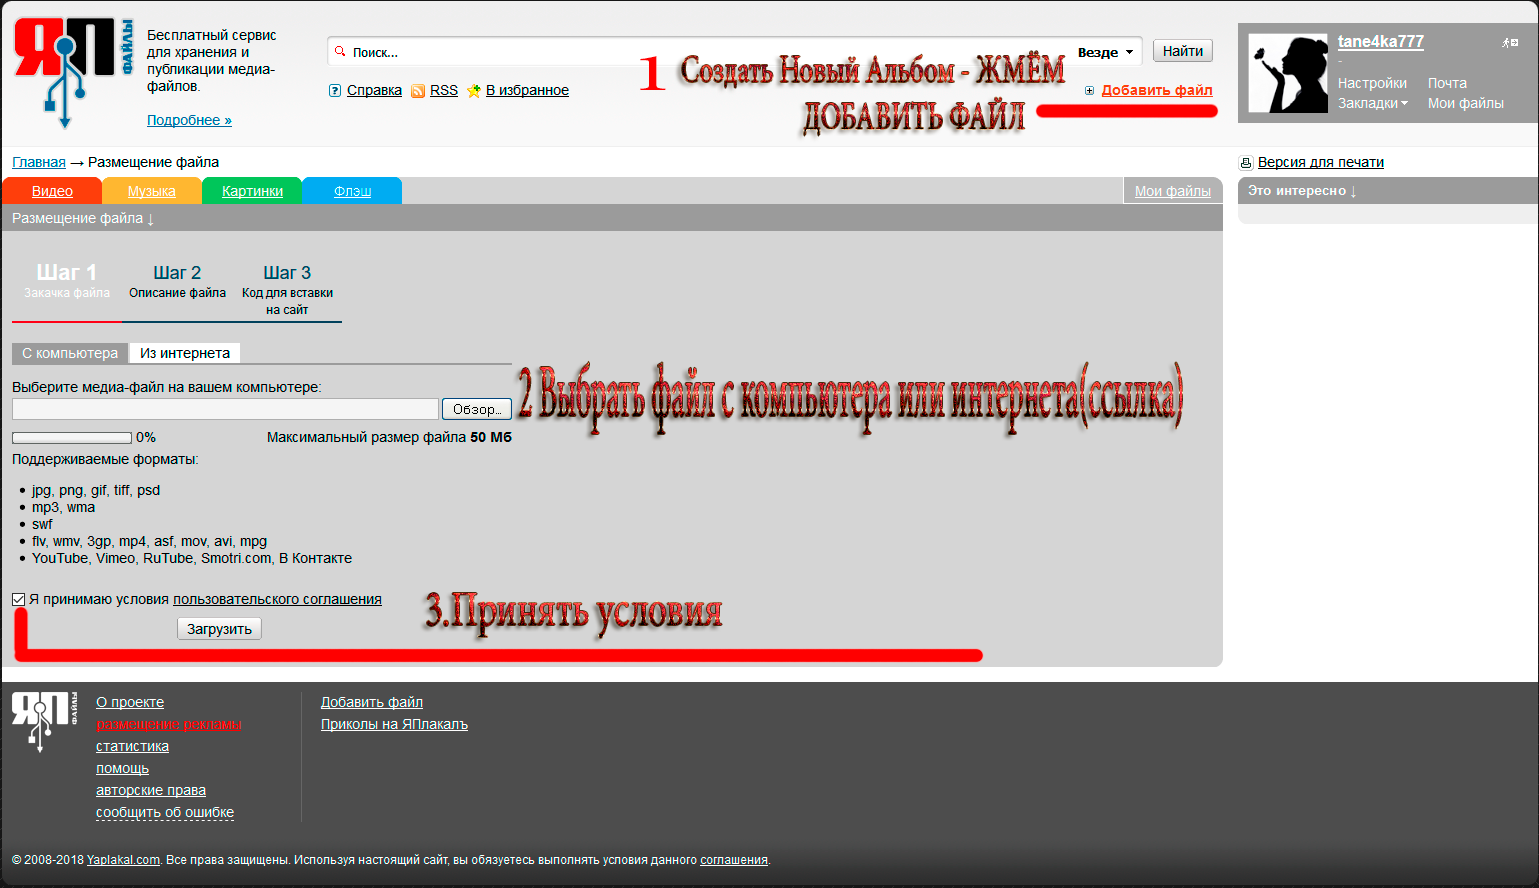Uncheck the user agreement acceptance checkbox
1539x888 pixels.
[x=19, y=600]
